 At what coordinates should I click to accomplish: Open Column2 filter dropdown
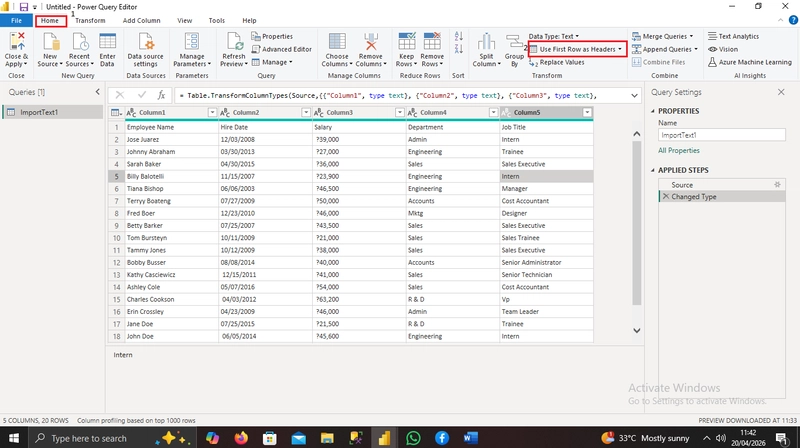(x=306, y=112)
